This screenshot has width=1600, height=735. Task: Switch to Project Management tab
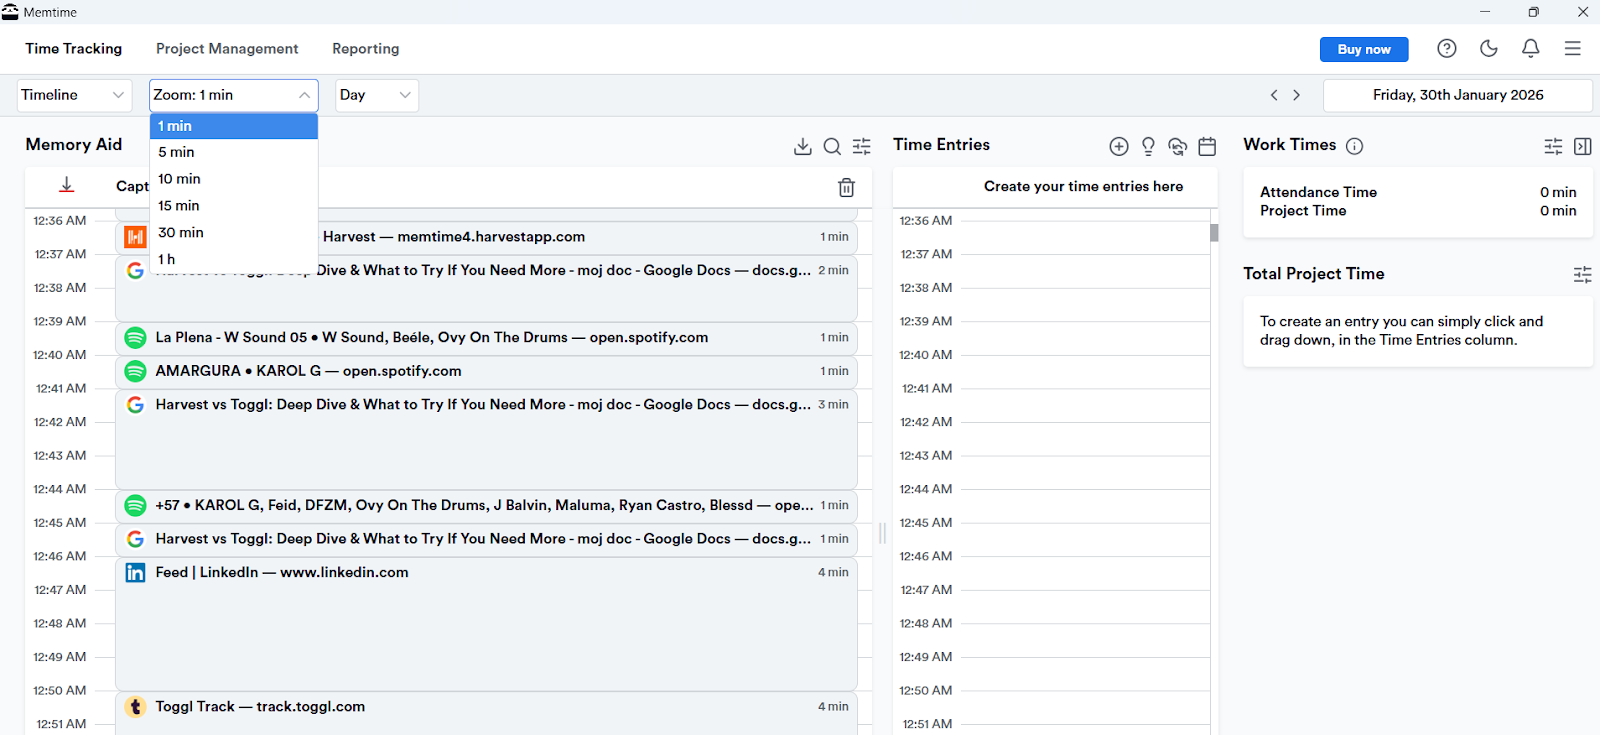click(227, 48)
